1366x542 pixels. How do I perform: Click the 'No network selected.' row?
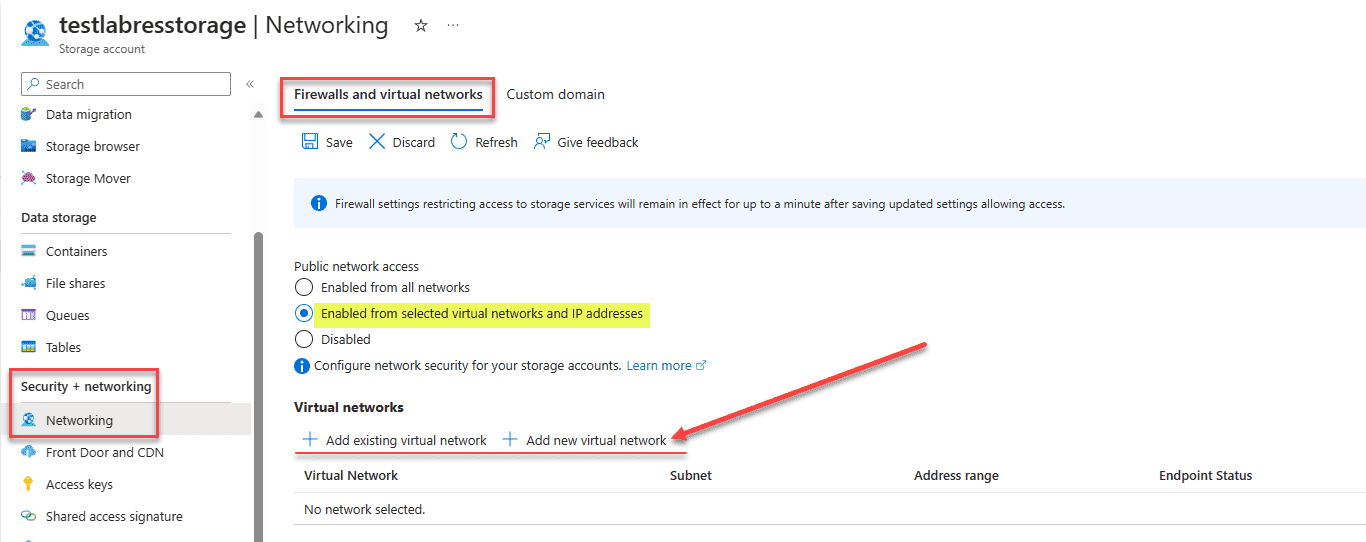830,509
